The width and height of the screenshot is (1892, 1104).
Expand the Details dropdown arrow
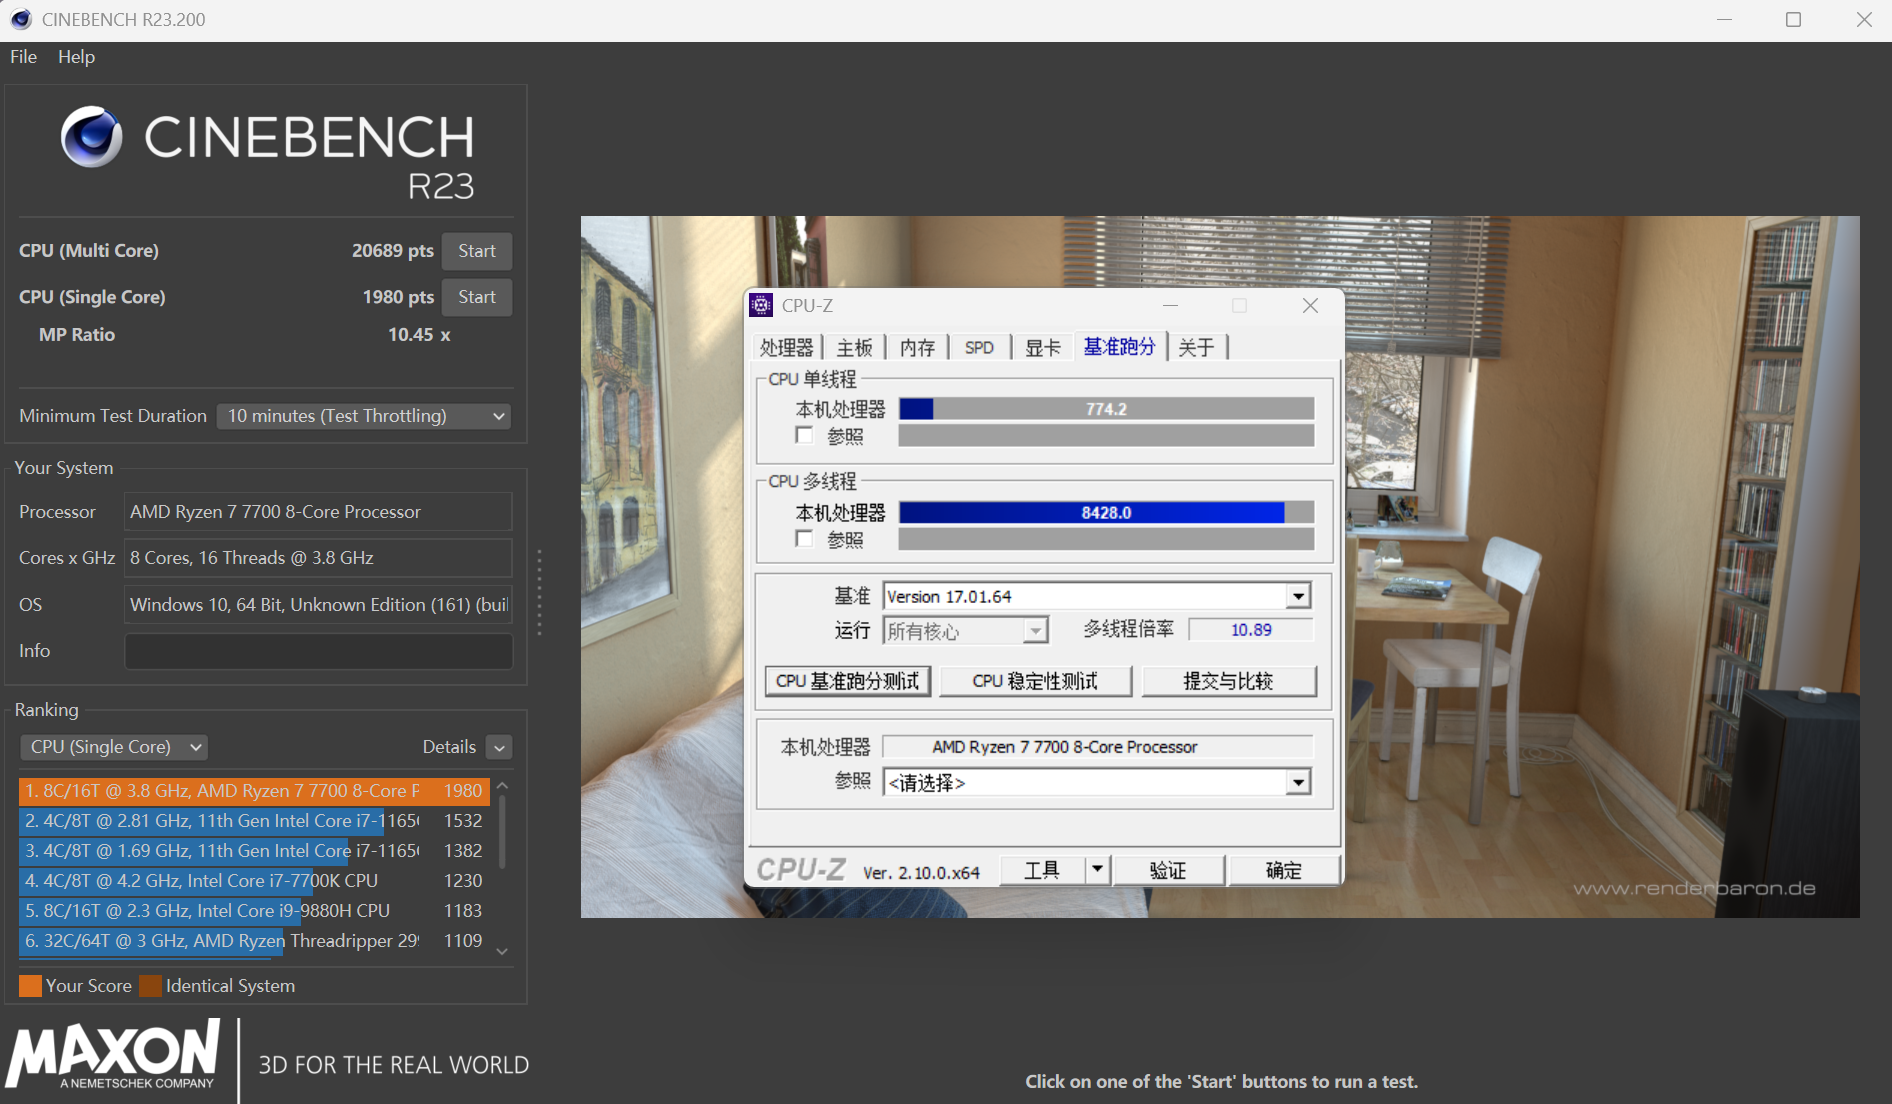coord(499,747)
